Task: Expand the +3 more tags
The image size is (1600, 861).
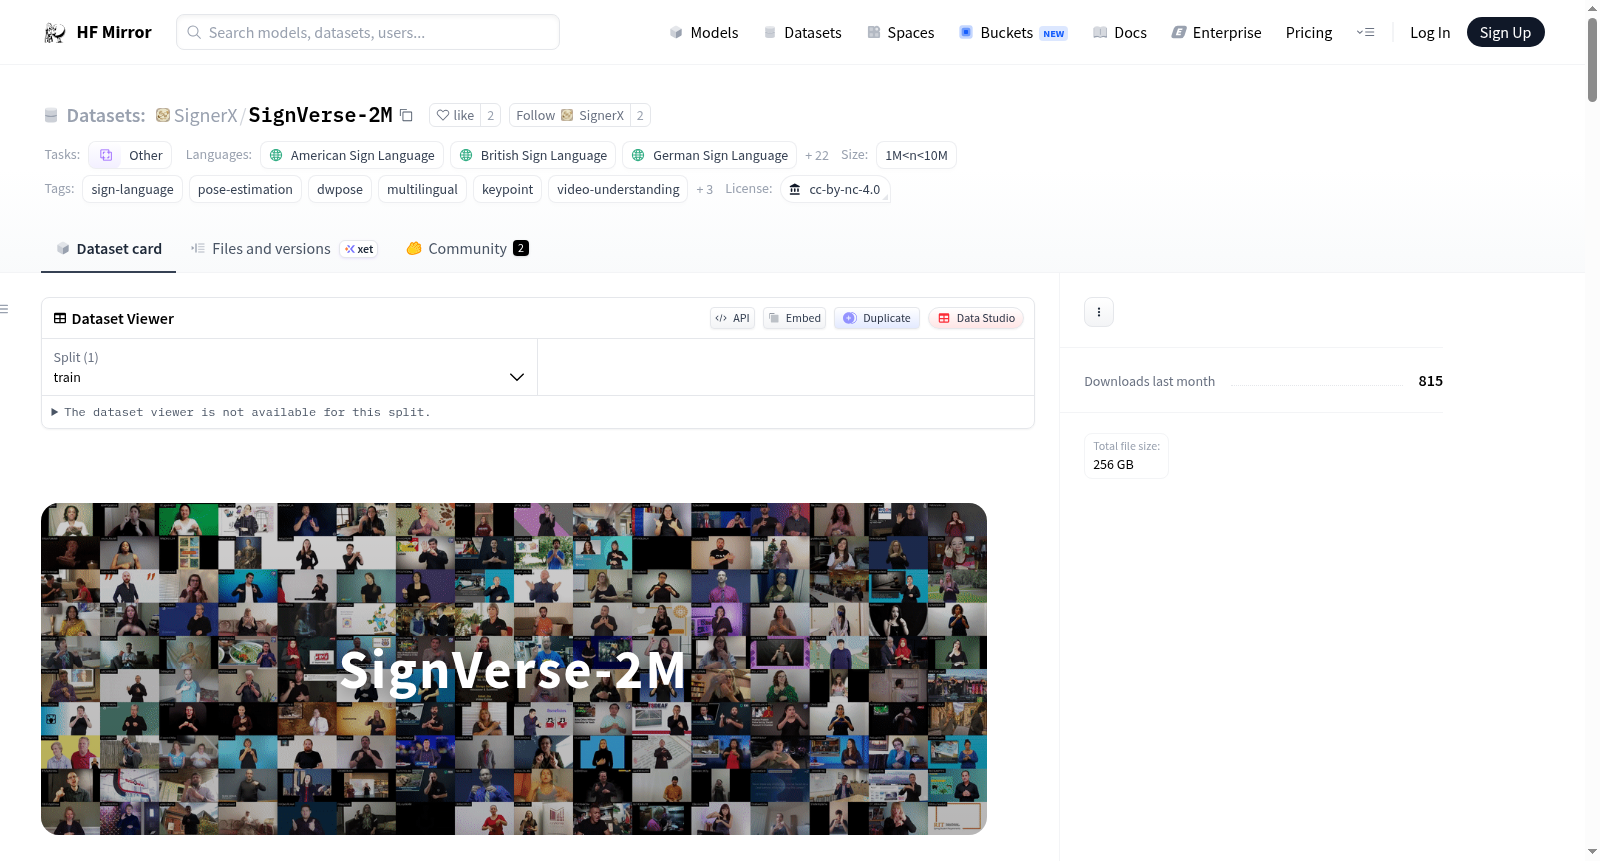Action: [x=705, y=189]
